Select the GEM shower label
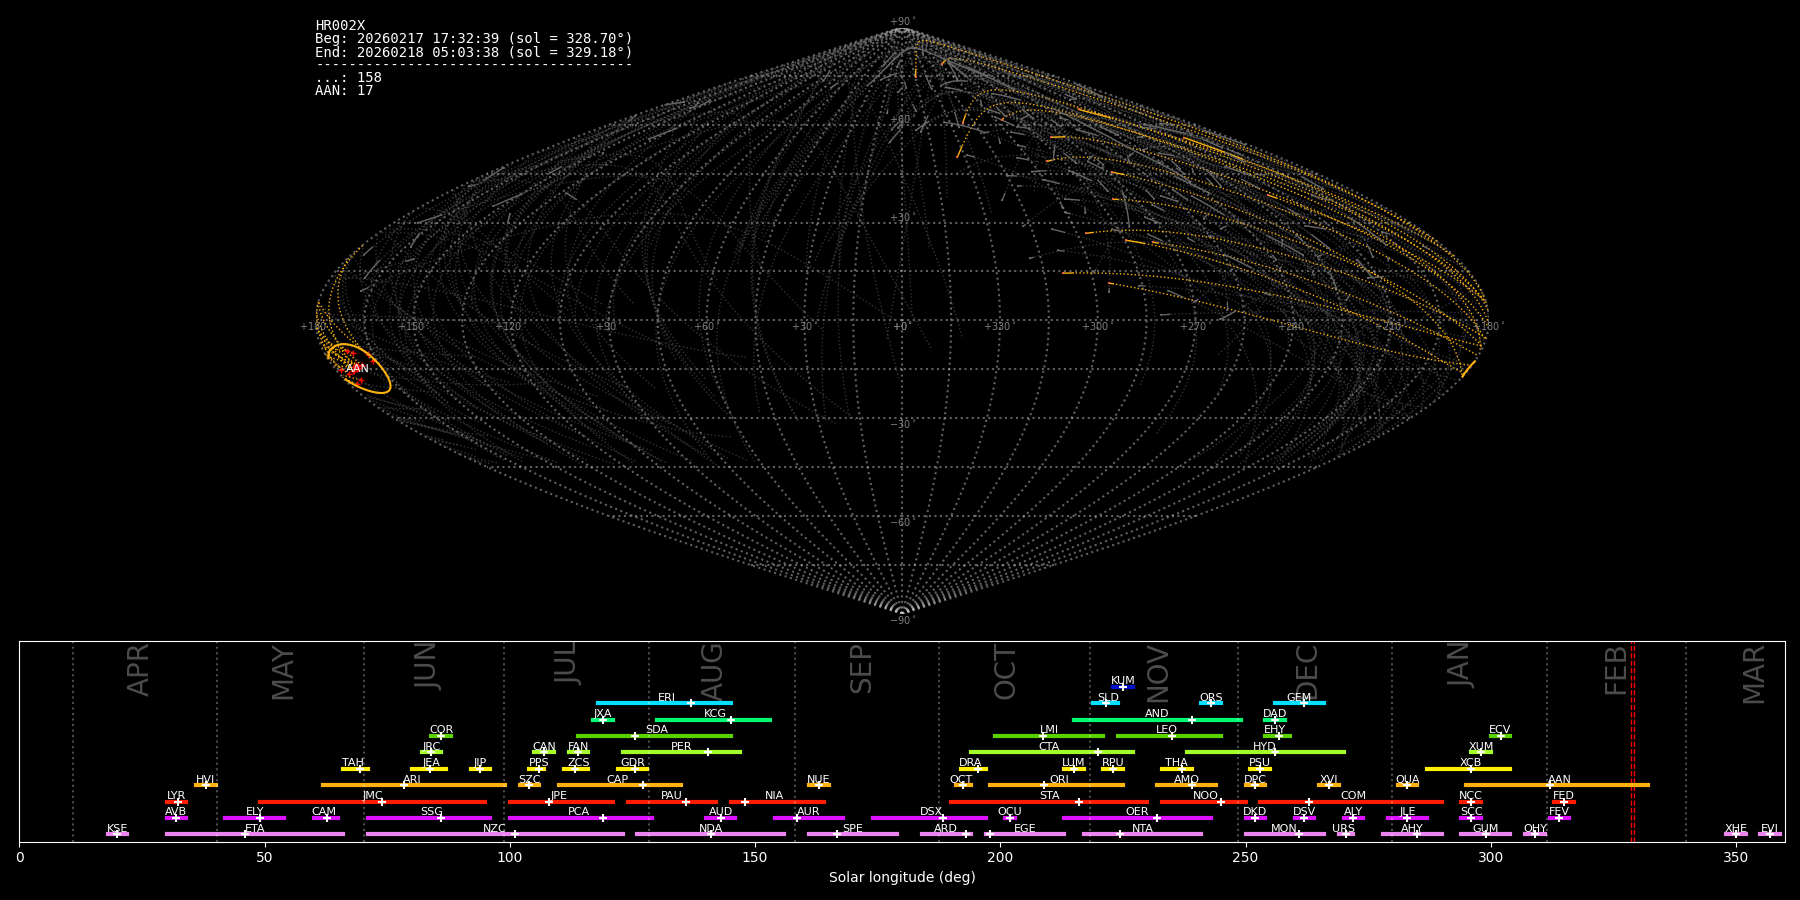The image size is (1800, 900). pyautogui.click(x=1298, y=698)
